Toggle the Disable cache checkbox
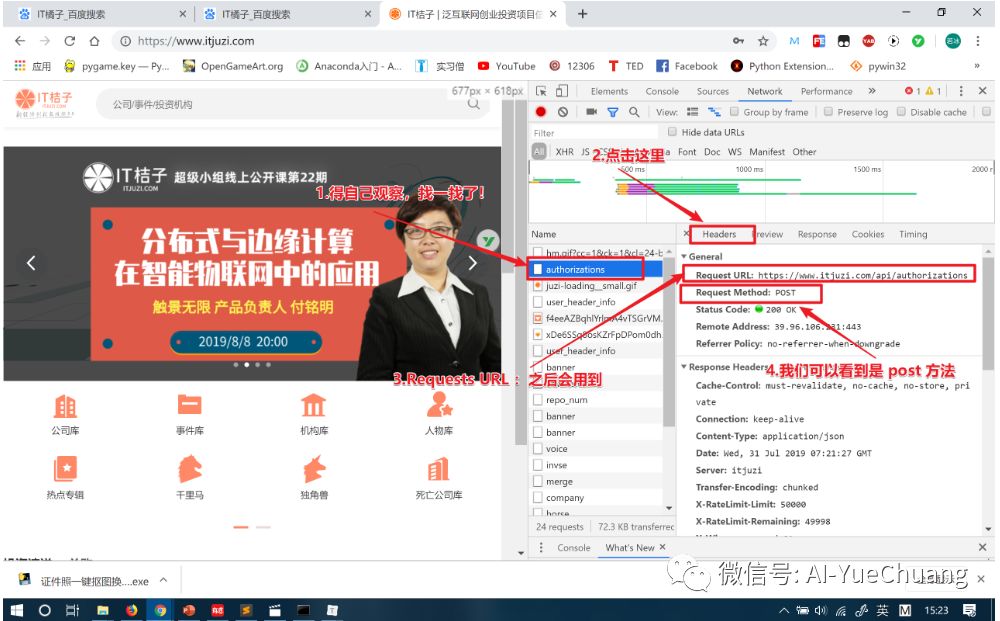Viewport: 1000px width, 621px height. (901, 112)
